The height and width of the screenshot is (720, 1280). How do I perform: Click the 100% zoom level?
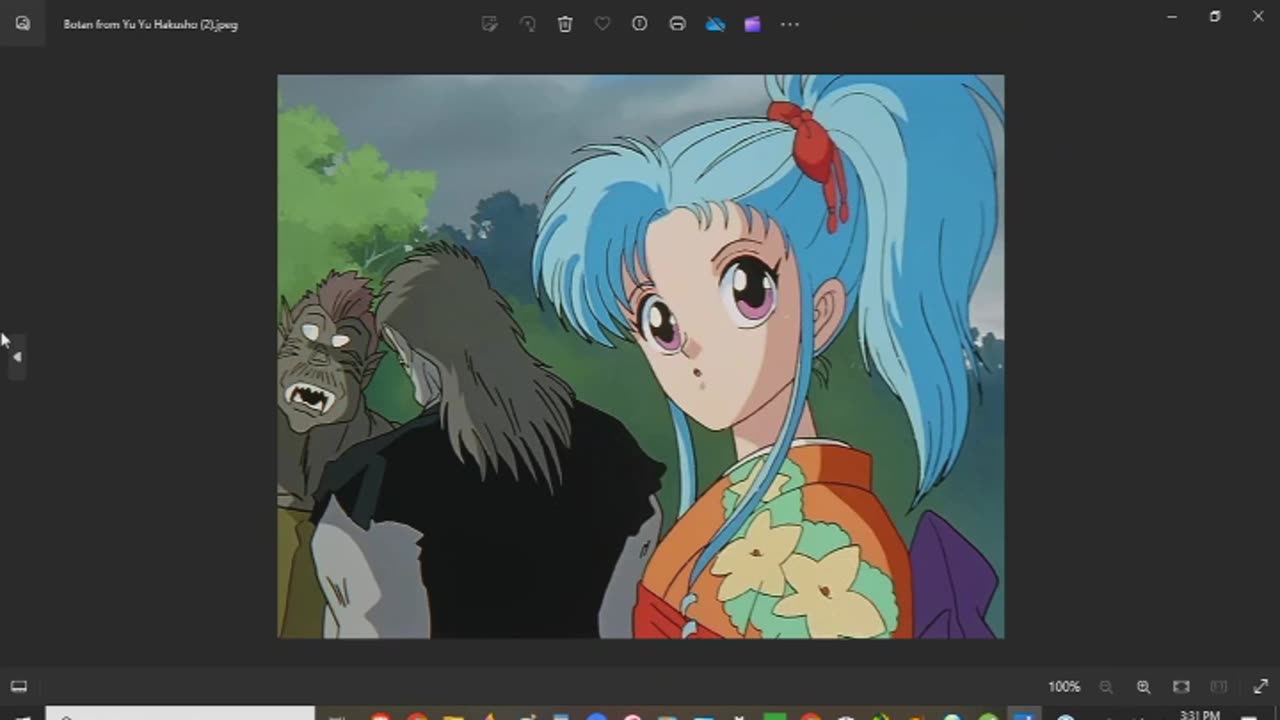[x=1064, y=687]
